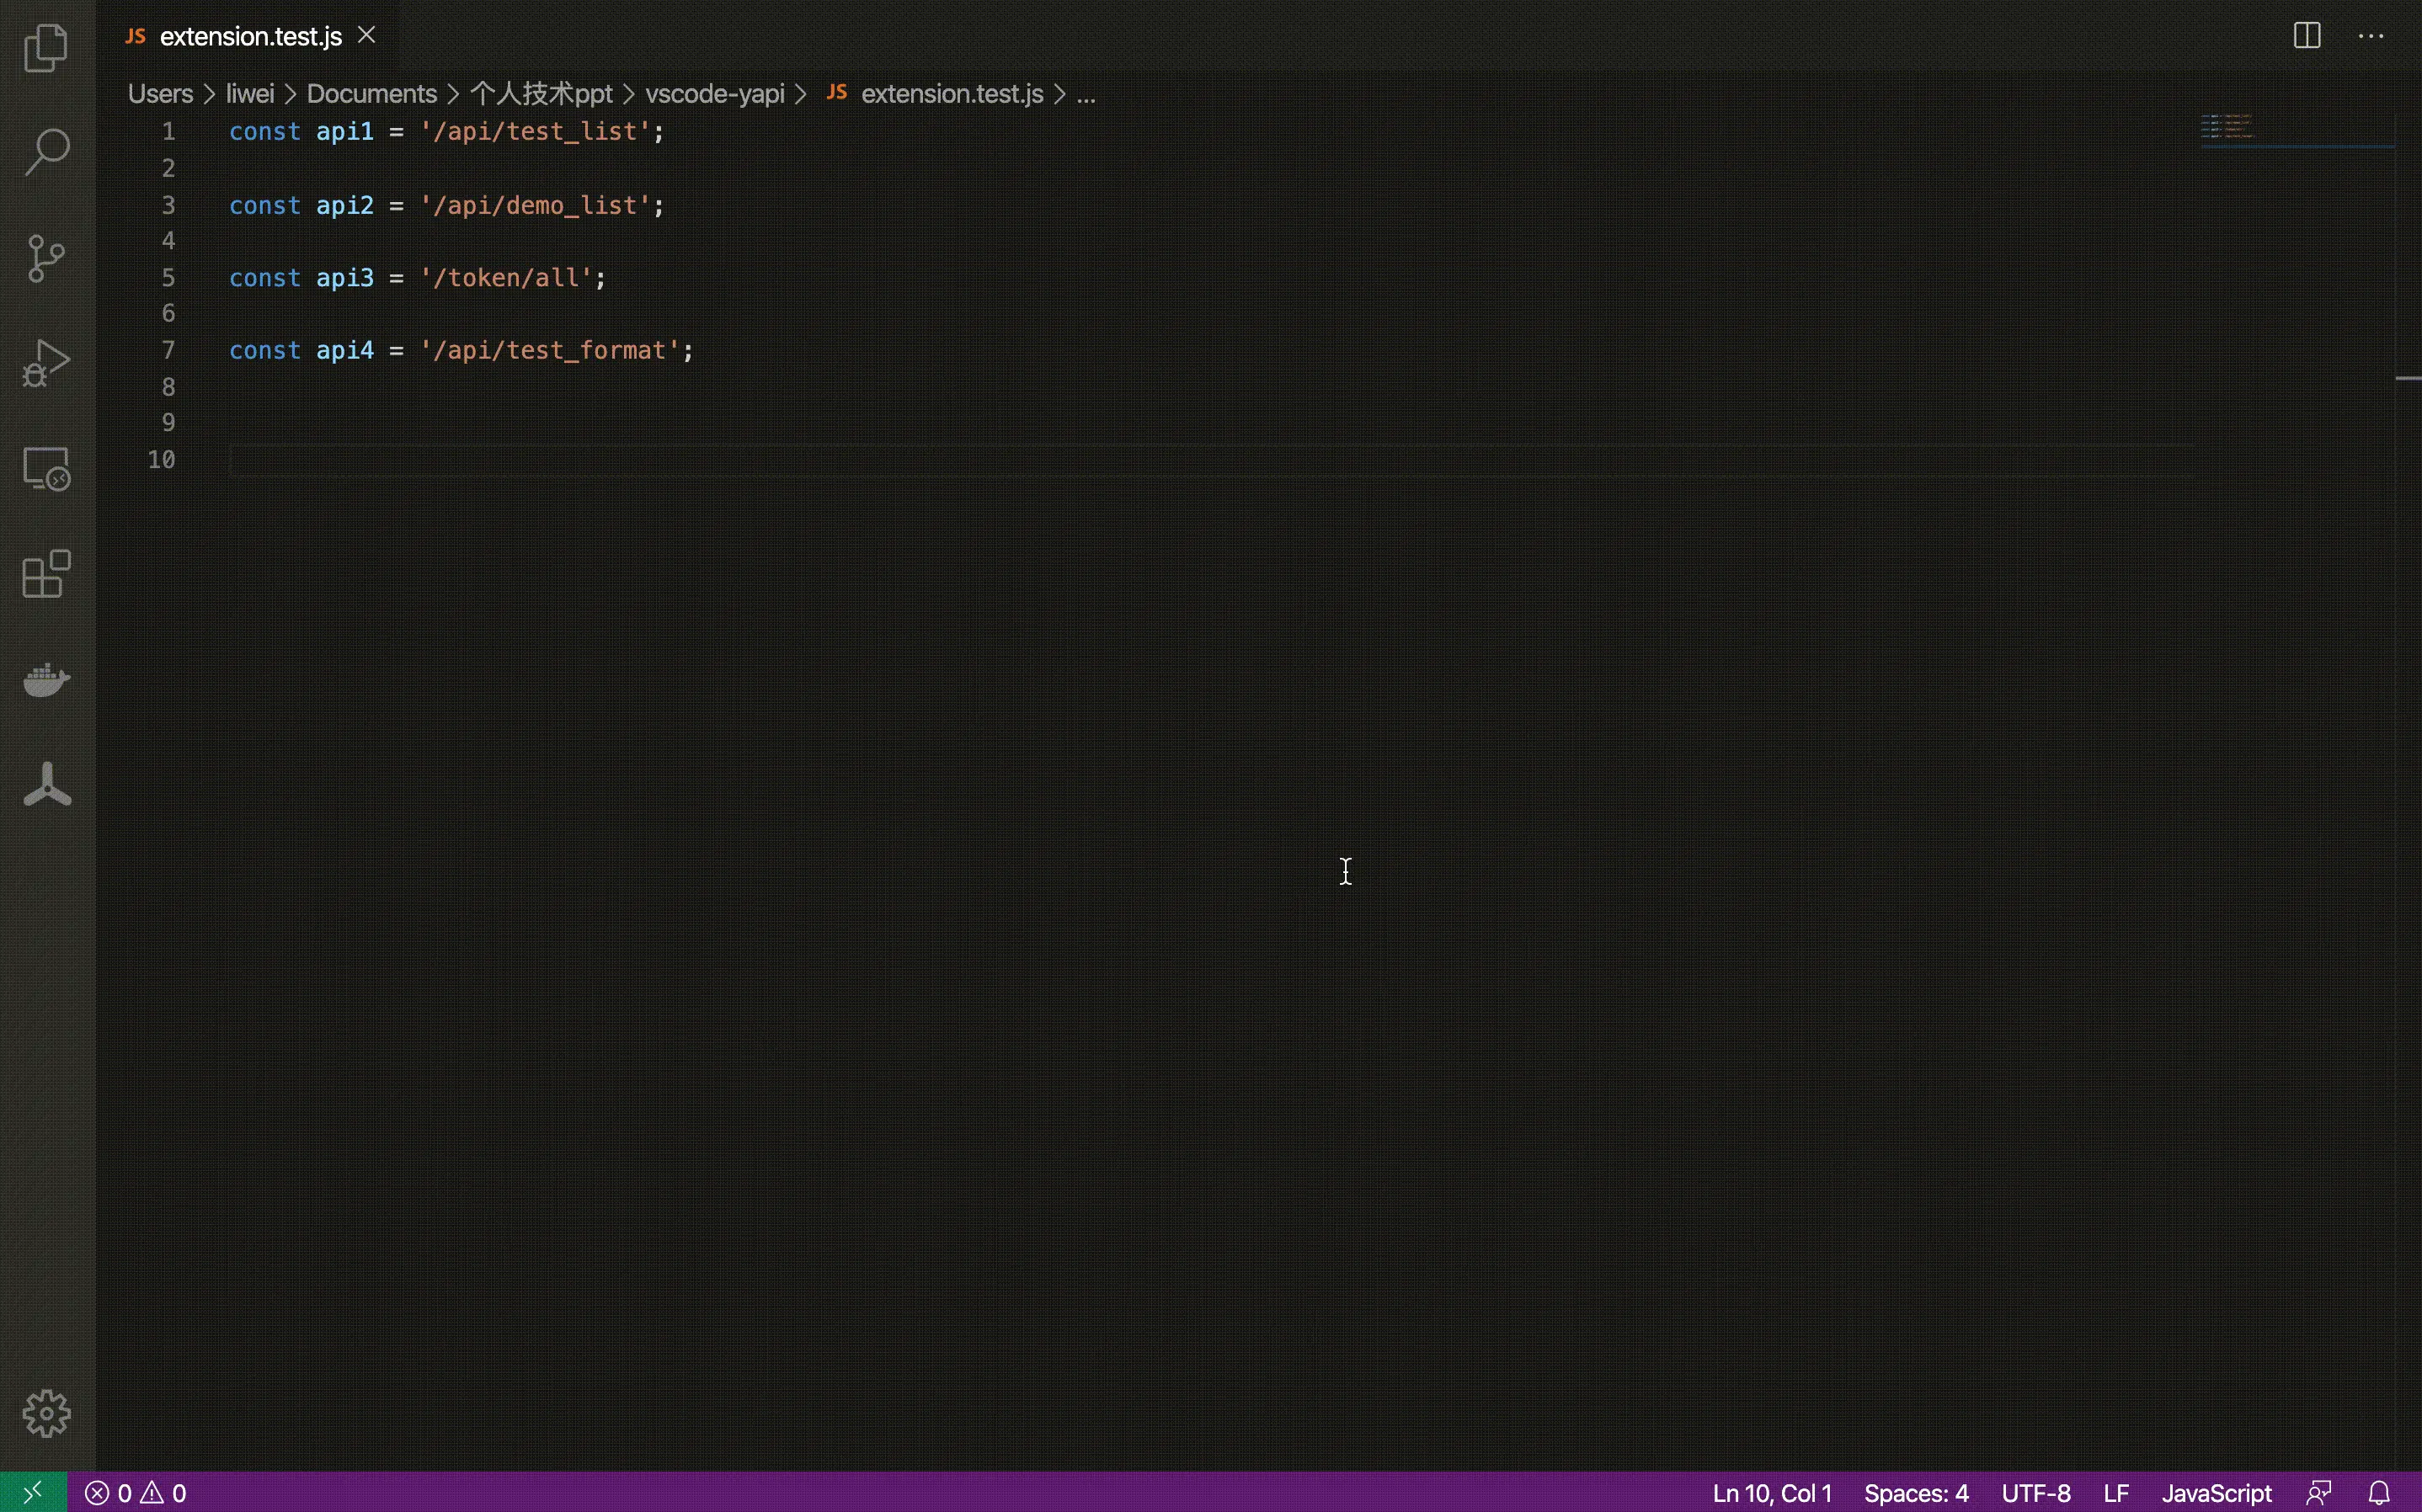This screenshot has height=1512, width=2422.
Task: Open the Extensions view
Action: (46, 574)
